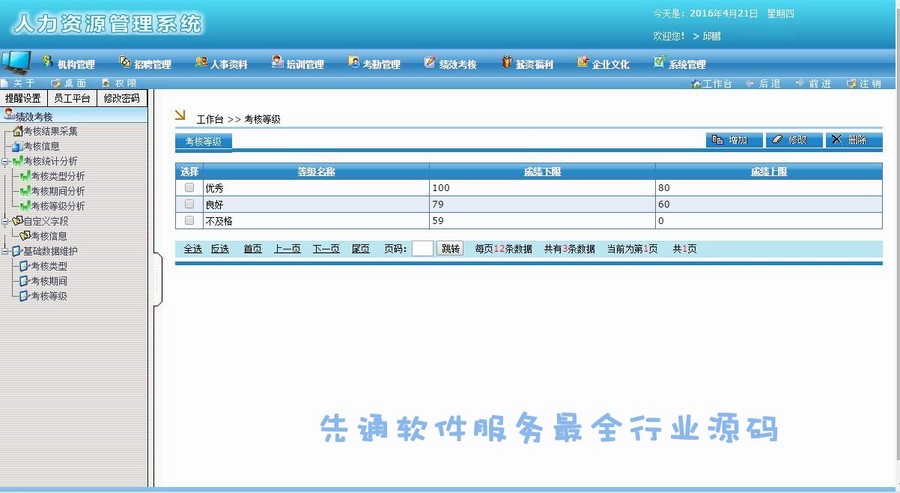Go to 下一页 next page

click(x=326, y=249)
